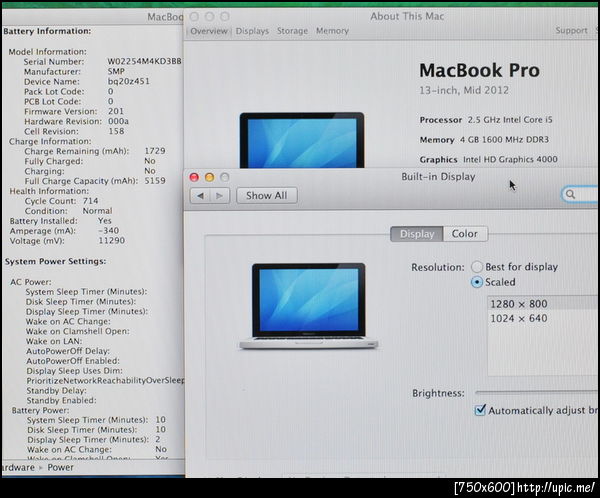Select Amperage value -340

[x=109, y=231]
